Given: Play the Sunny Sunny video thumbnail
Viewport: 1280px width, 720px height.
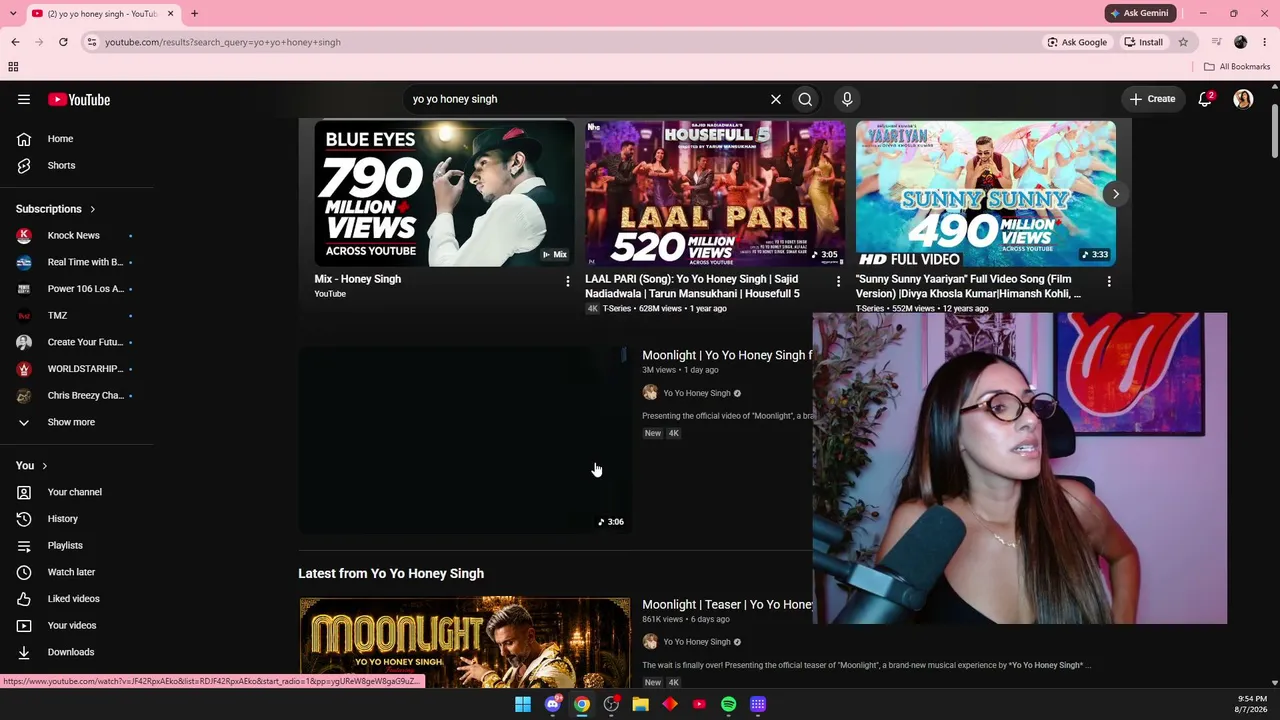Looking at the screenshot, I should pos(986,194).
